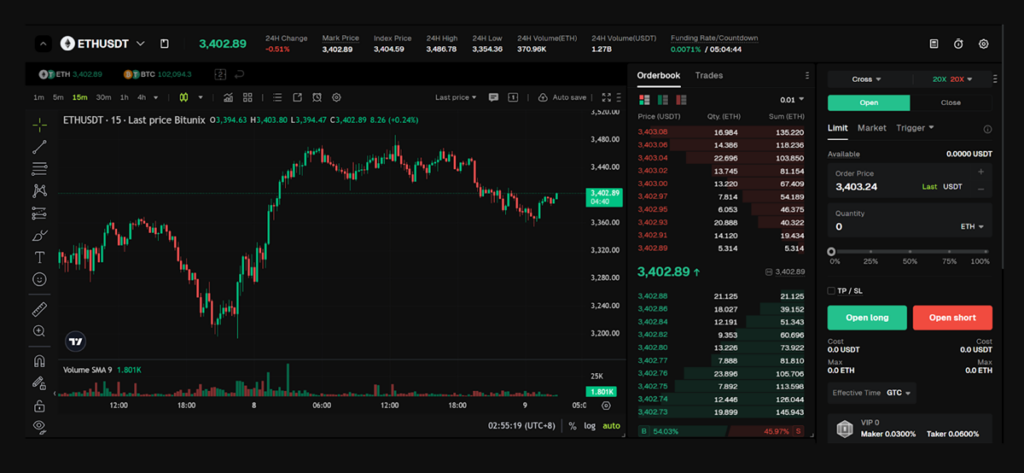Open more timeframes dropdown after 4h
The width and height of the screenshot is (1024, 473).
pos(155,97)
